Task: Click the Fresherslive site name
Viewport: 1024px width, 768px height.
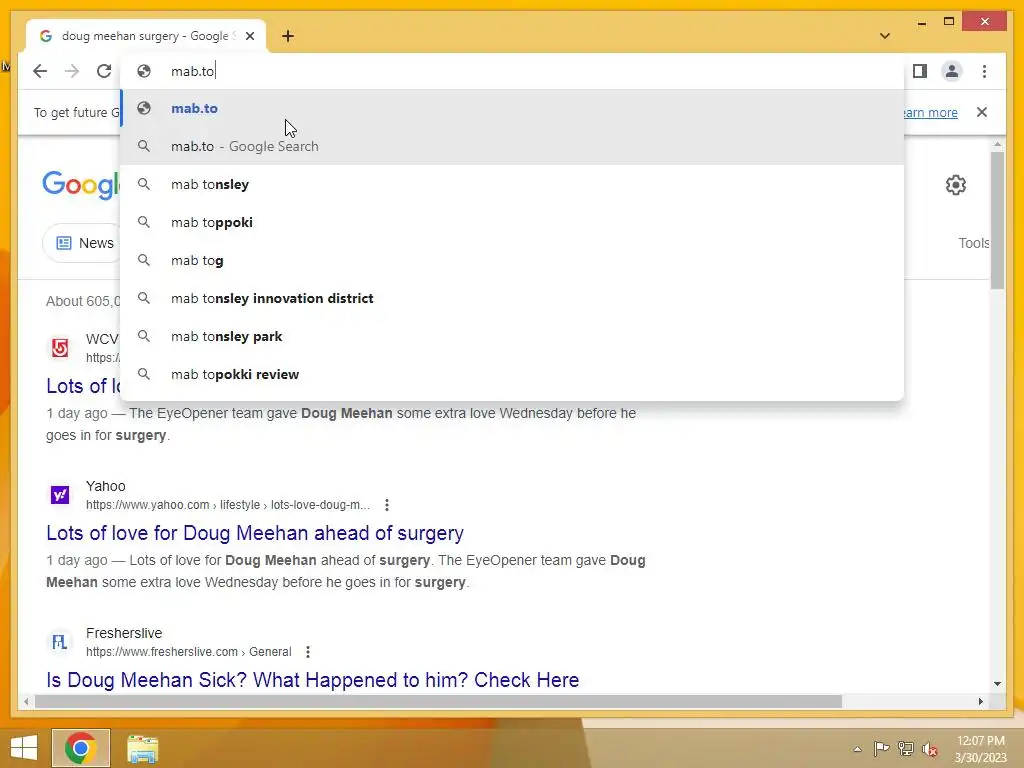Action: (x=124, y=633)
